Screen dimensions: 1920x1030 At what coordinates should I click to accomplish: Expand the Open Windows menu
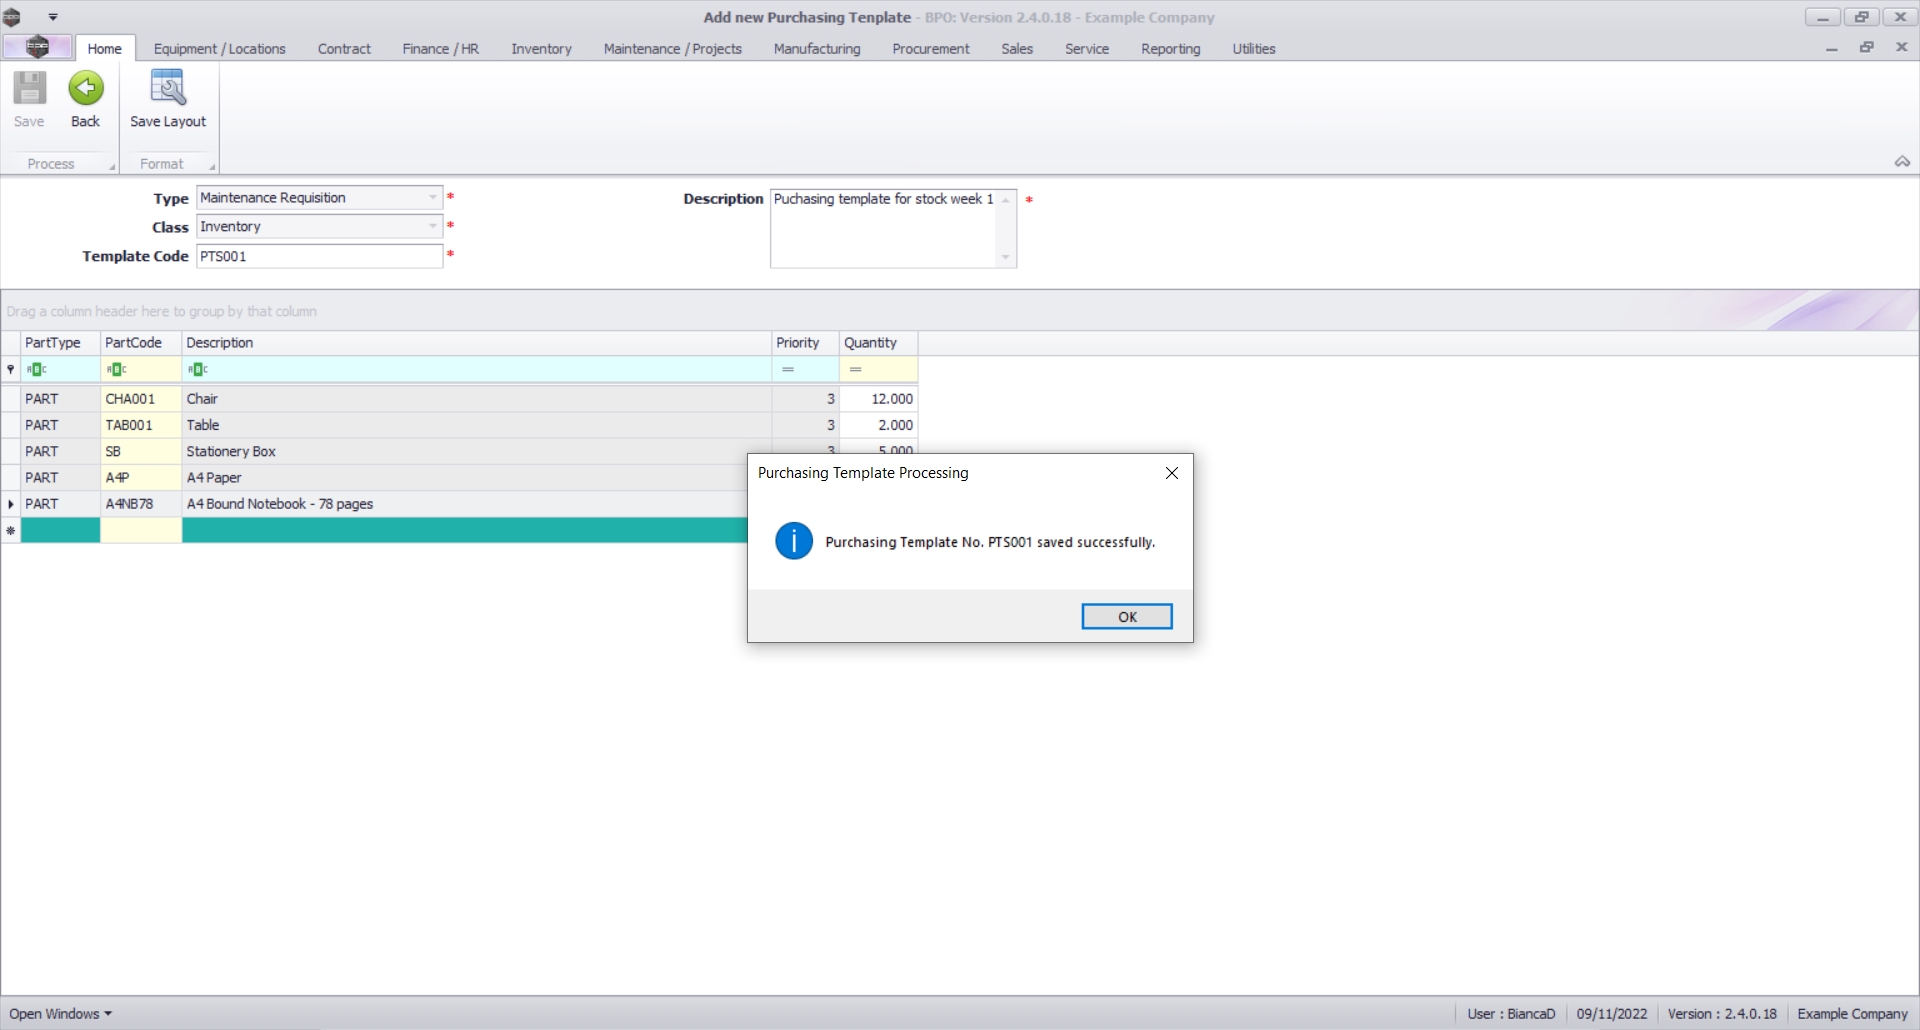(x=60, y=1013)
